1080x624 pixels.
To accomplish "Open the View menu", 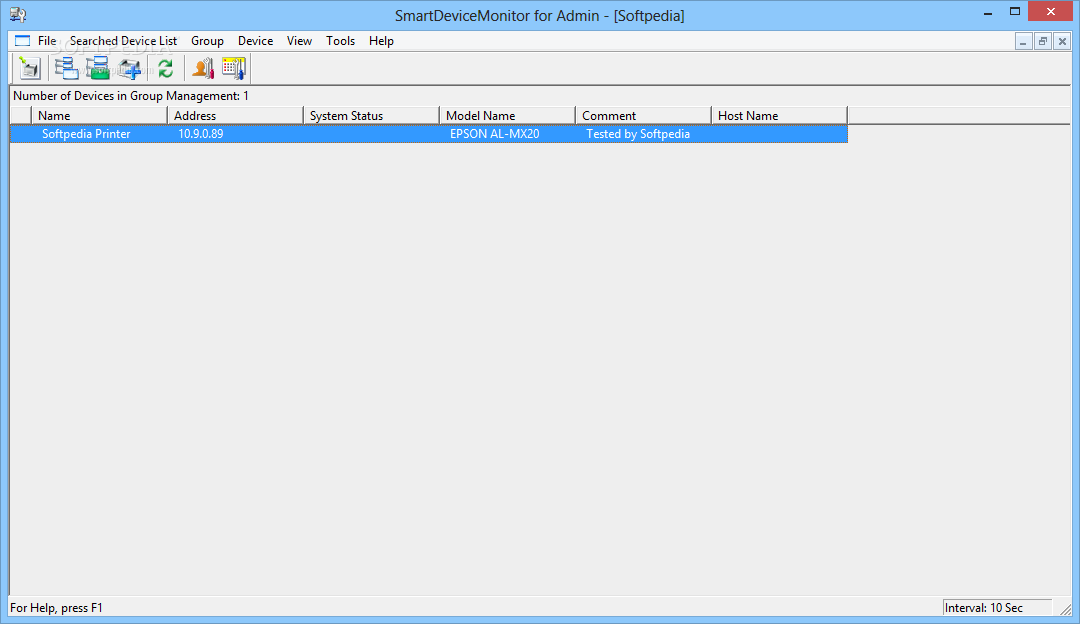I will click(300, 41).
